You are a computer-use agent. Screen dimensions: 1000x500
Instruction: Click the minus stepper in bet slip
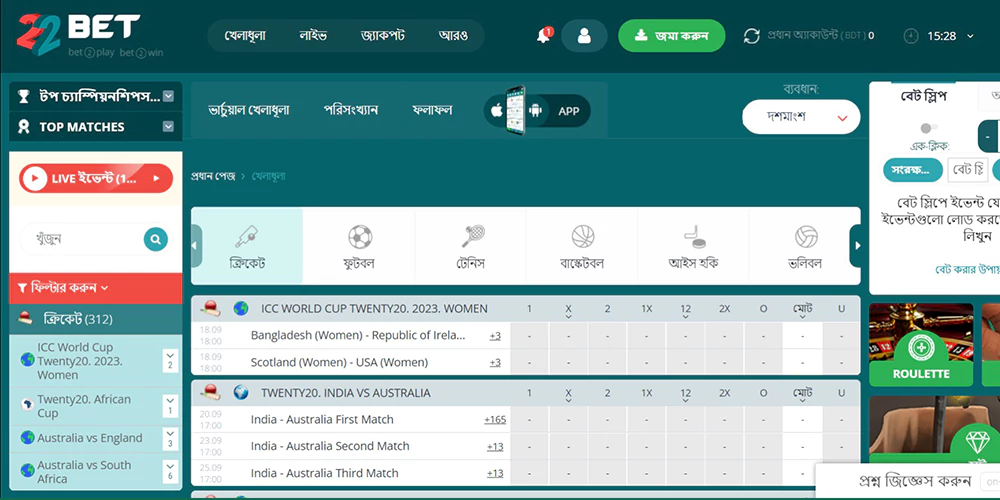tap(988, 136)
